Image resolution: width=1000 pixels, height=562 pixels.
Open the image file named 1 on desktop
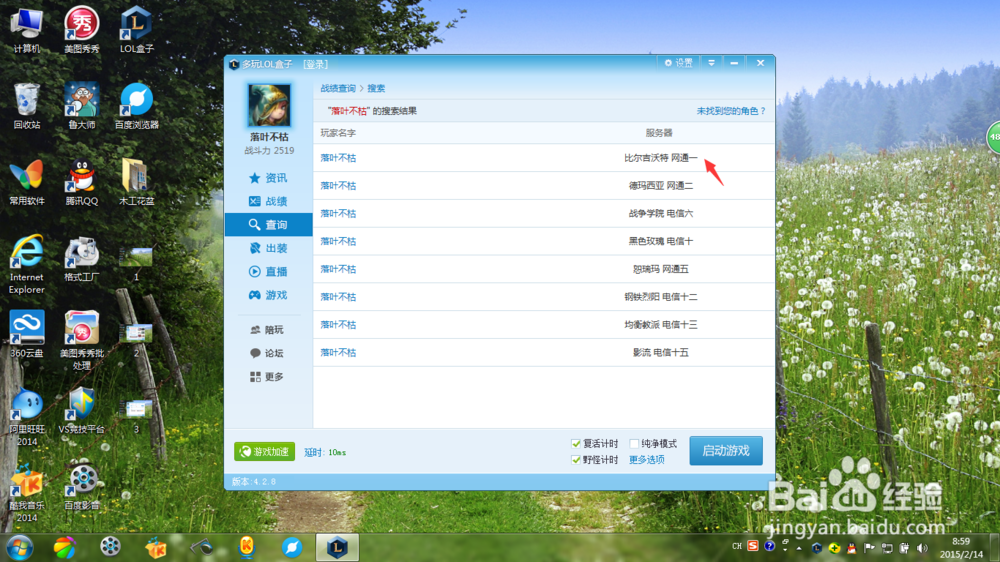[x=136, y=263]
